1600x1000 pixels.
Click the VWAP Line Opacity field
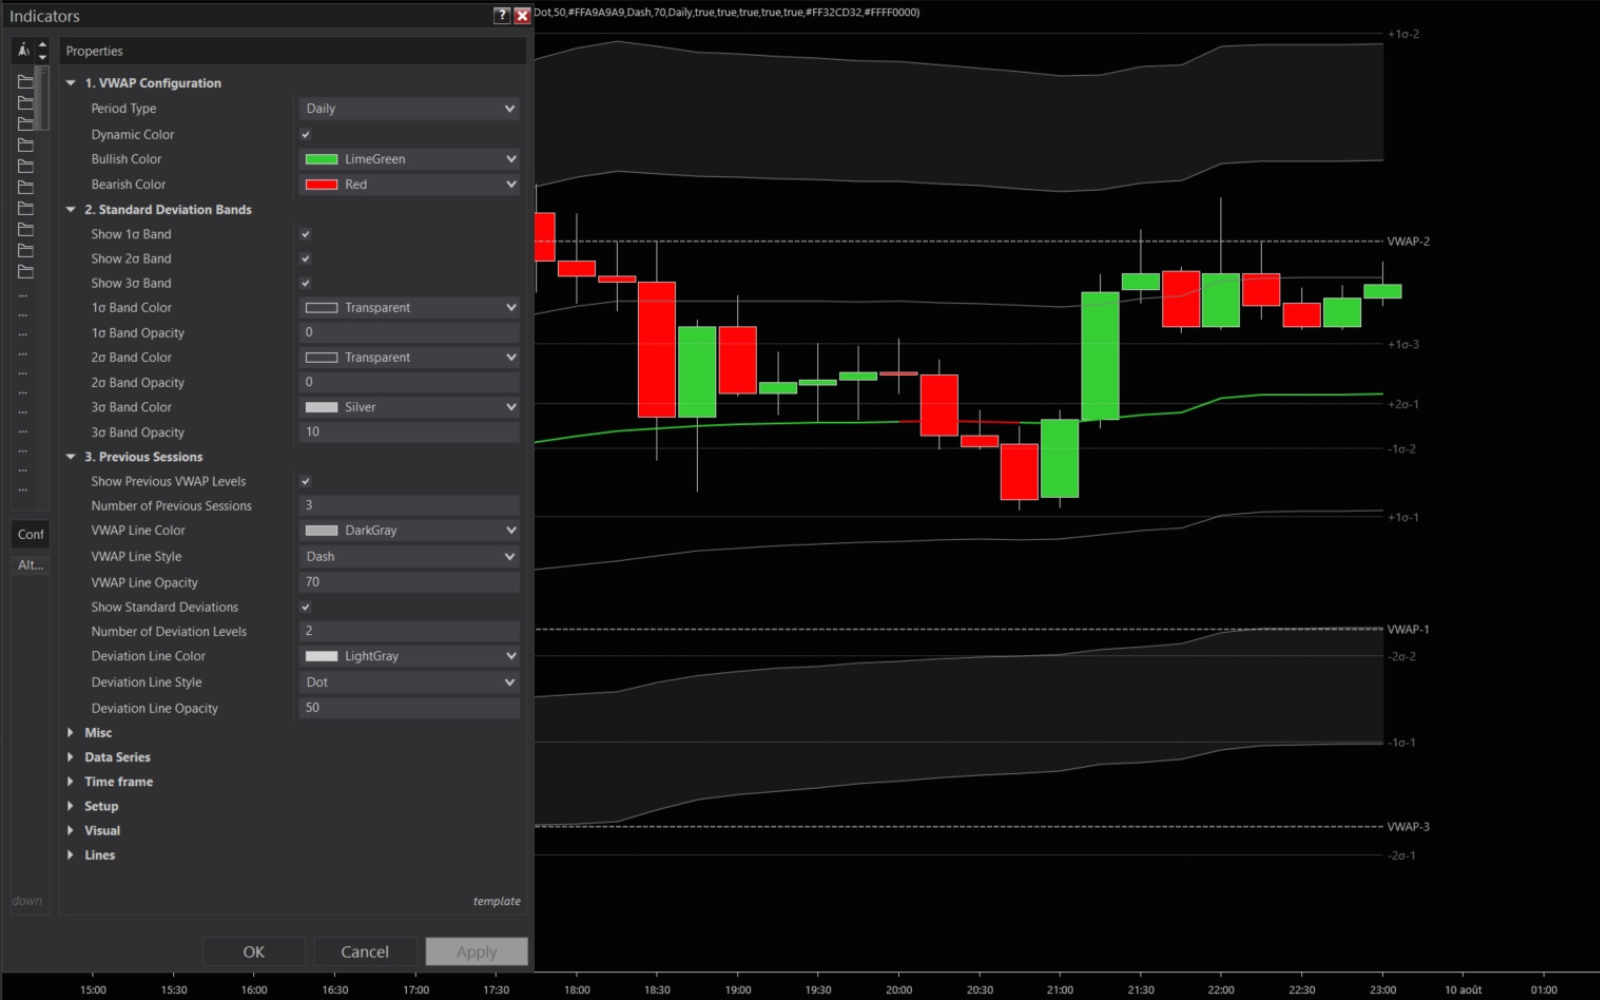pos(409,582)
